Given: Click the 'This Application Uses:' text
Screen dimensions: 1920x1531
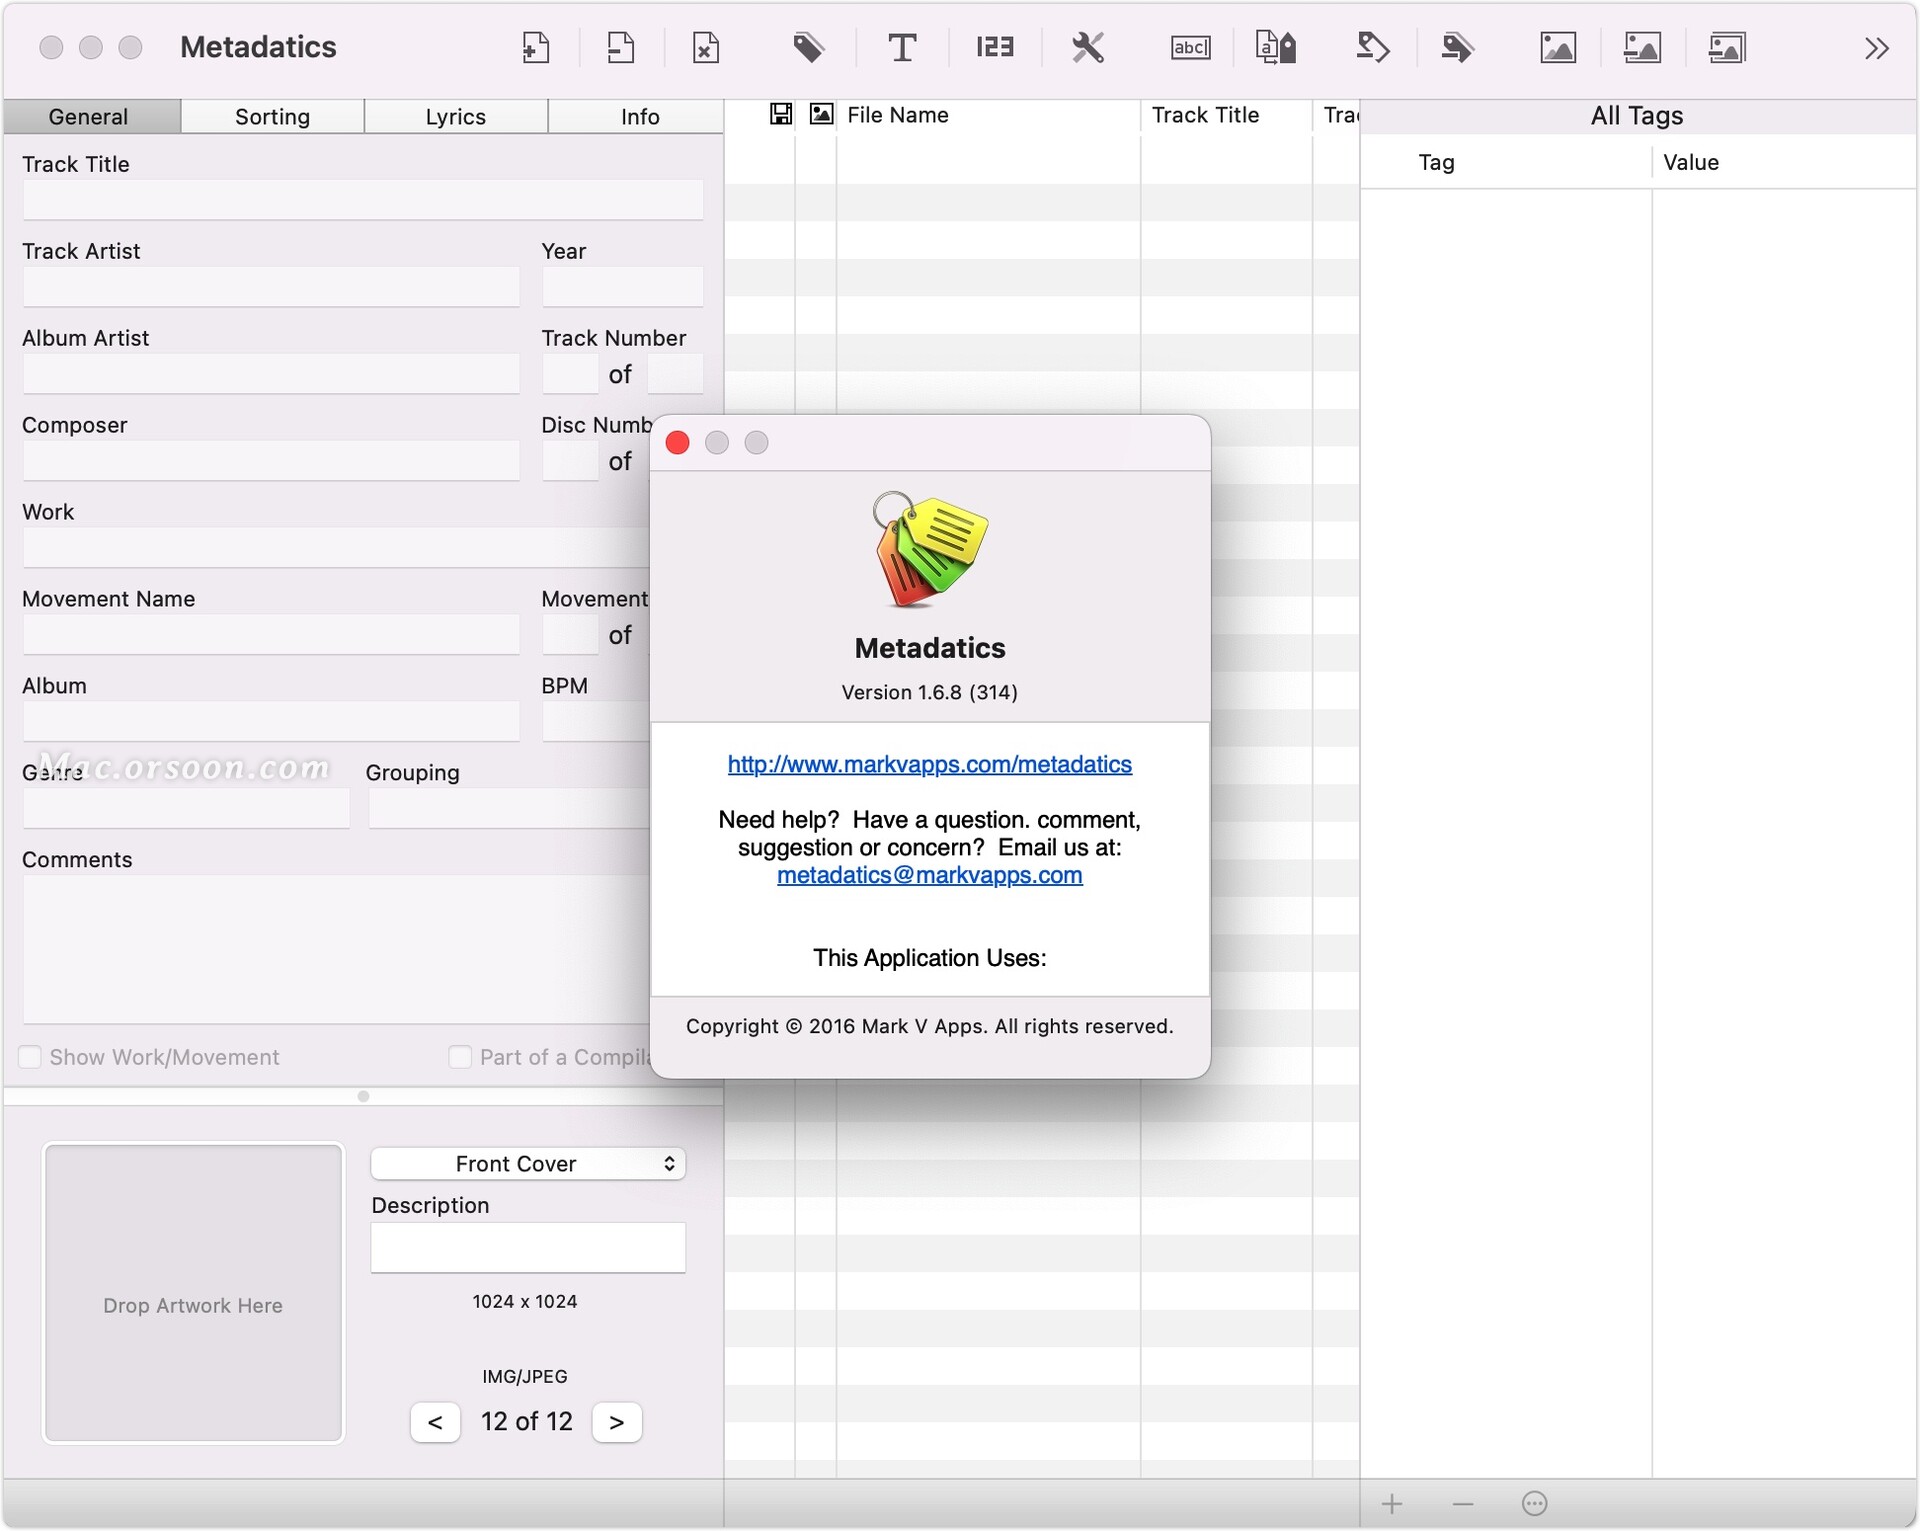Looking at the screenshot, I should [929, 958].
